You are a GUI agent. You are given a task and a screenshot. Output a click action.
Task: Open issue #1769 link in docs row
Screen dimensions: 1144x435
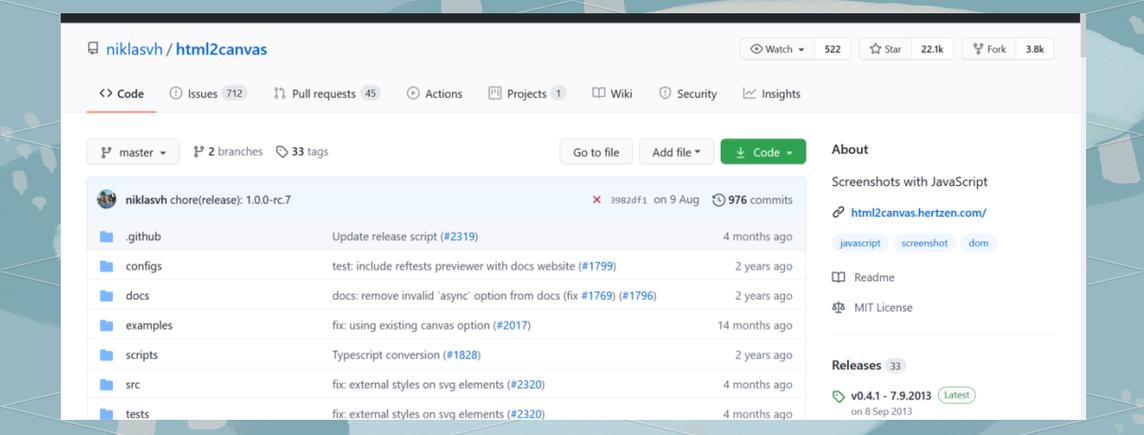click(598, 296)
